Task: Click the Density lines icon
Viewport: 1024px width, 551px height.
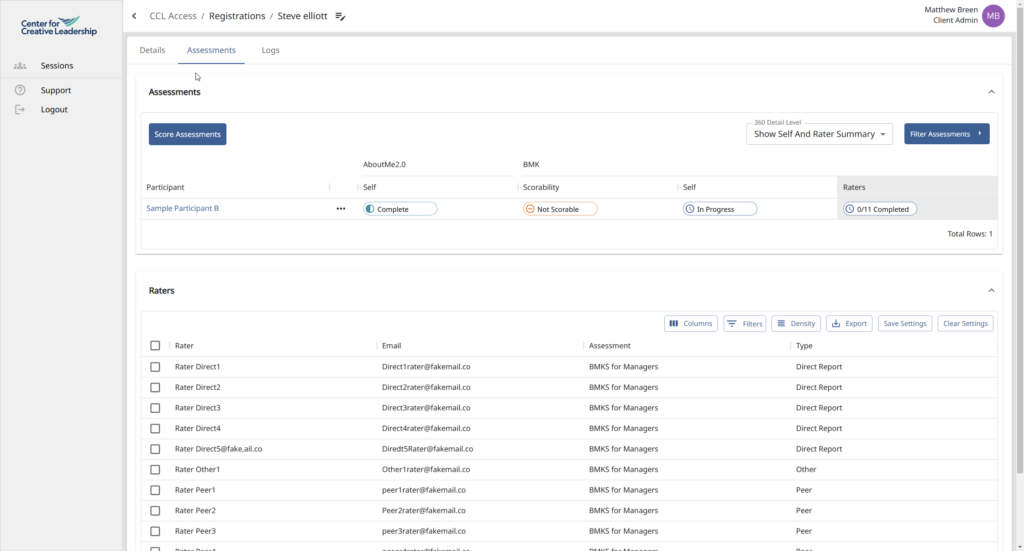Action: [x=781, y=324]
